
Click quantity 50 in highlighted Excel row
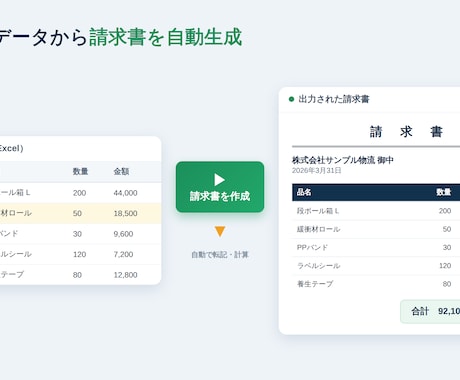point(77,213)
